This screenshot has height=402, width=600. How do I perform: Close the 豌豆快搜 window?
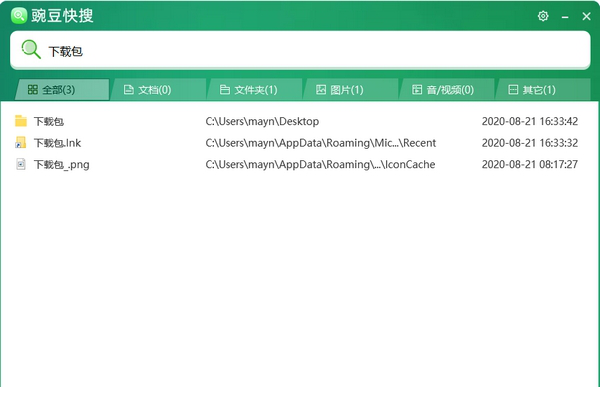585,16
